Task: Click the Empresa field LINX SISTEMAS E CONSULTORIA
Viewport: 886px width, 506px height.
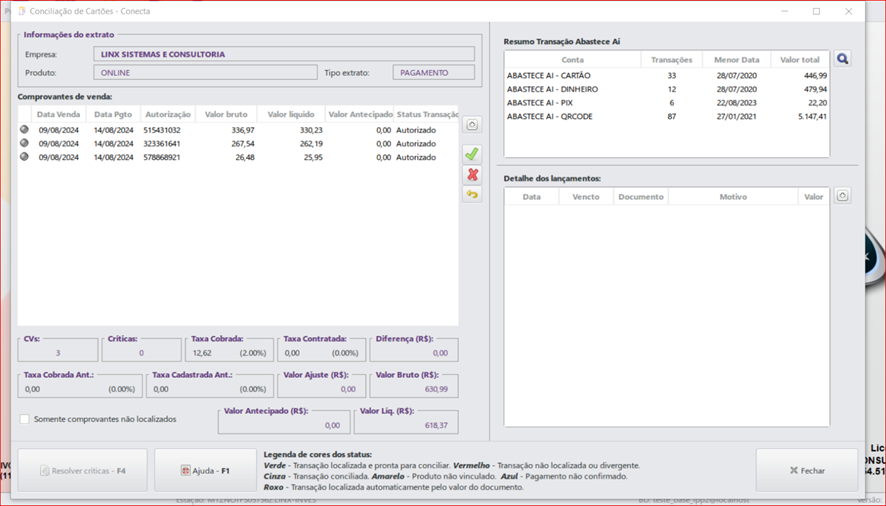Action: pos(284,54)
